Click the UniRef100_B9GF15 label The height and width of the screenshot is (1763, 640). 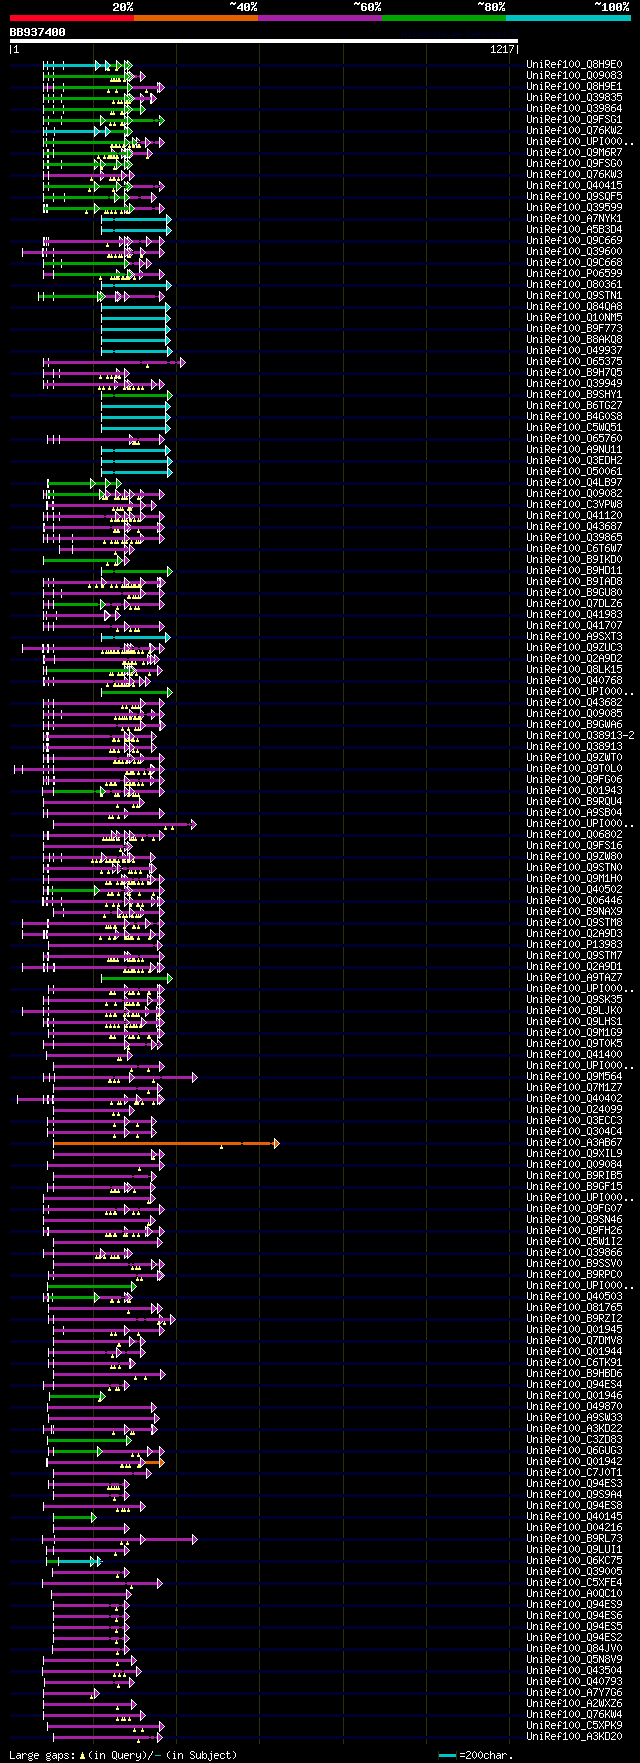574,1187
